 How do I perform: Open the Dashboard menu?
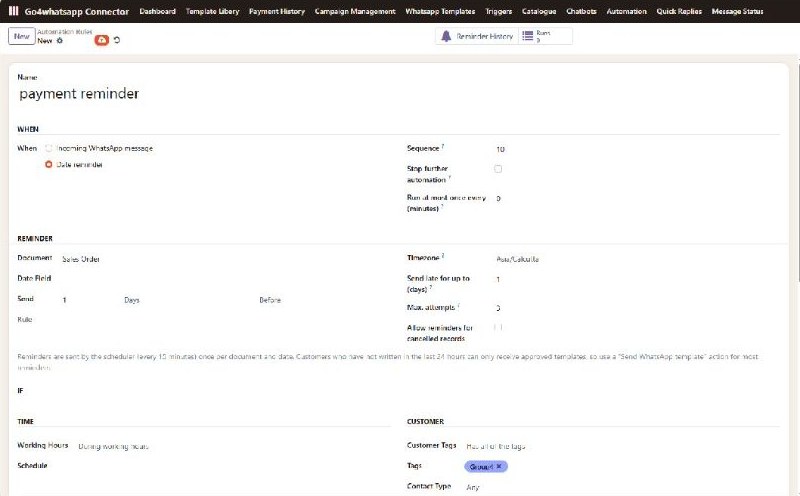(x=157, y=11)
